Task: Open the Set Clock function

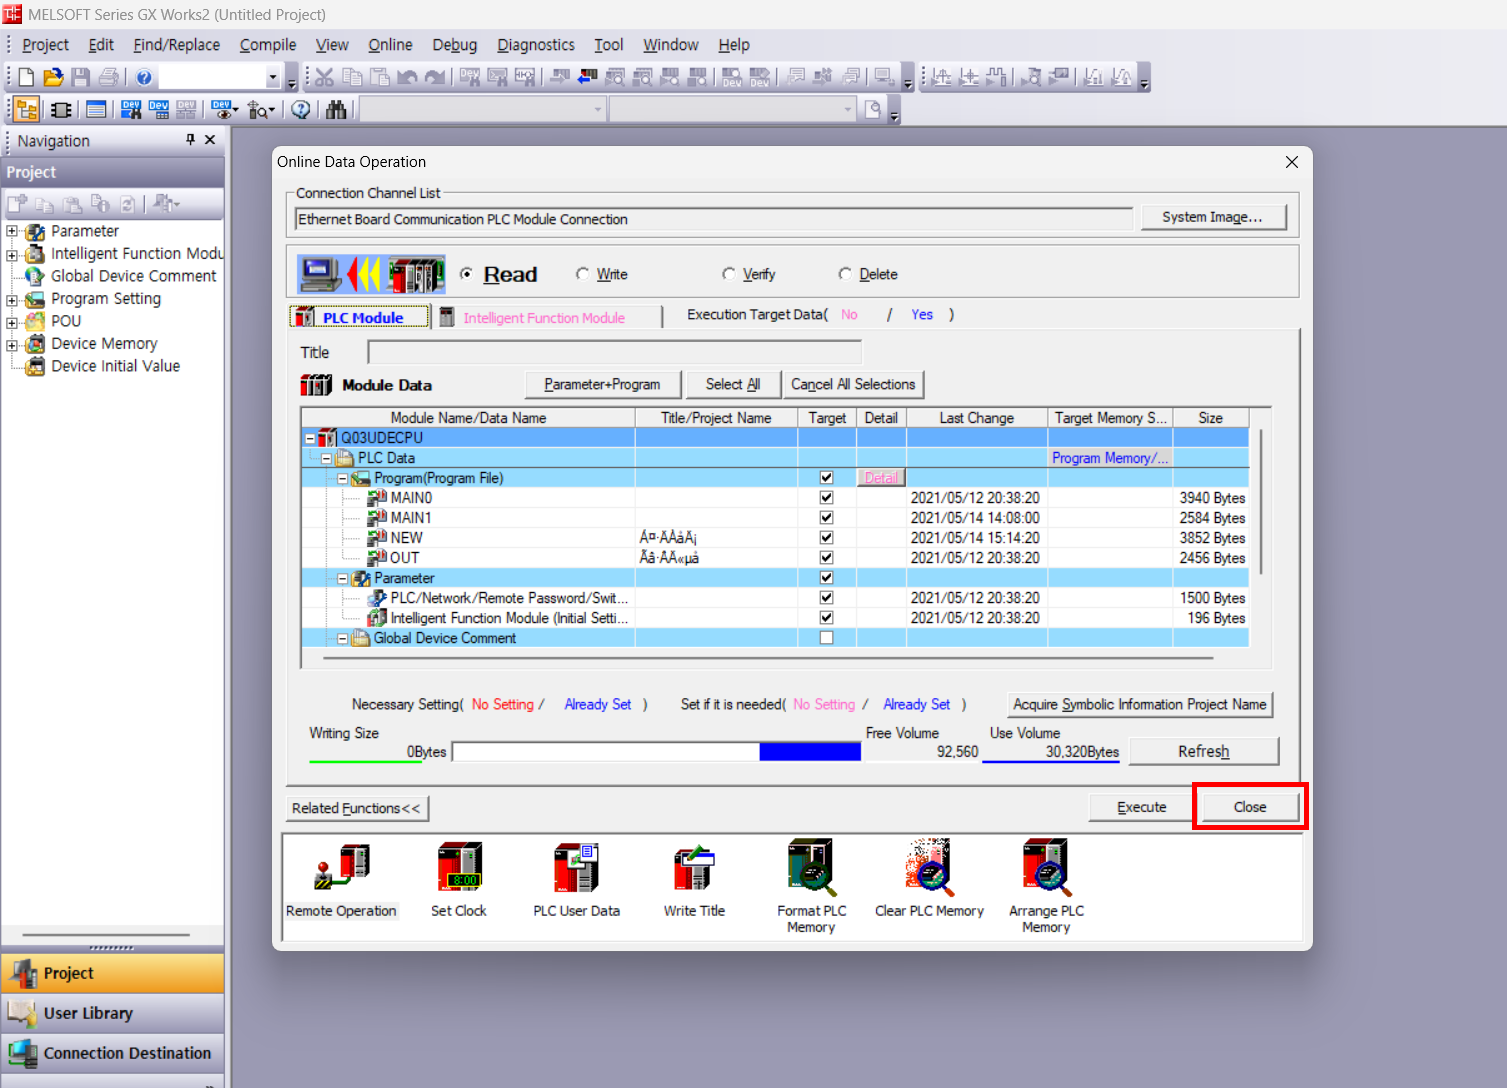Action: click(x=459, y=880)
